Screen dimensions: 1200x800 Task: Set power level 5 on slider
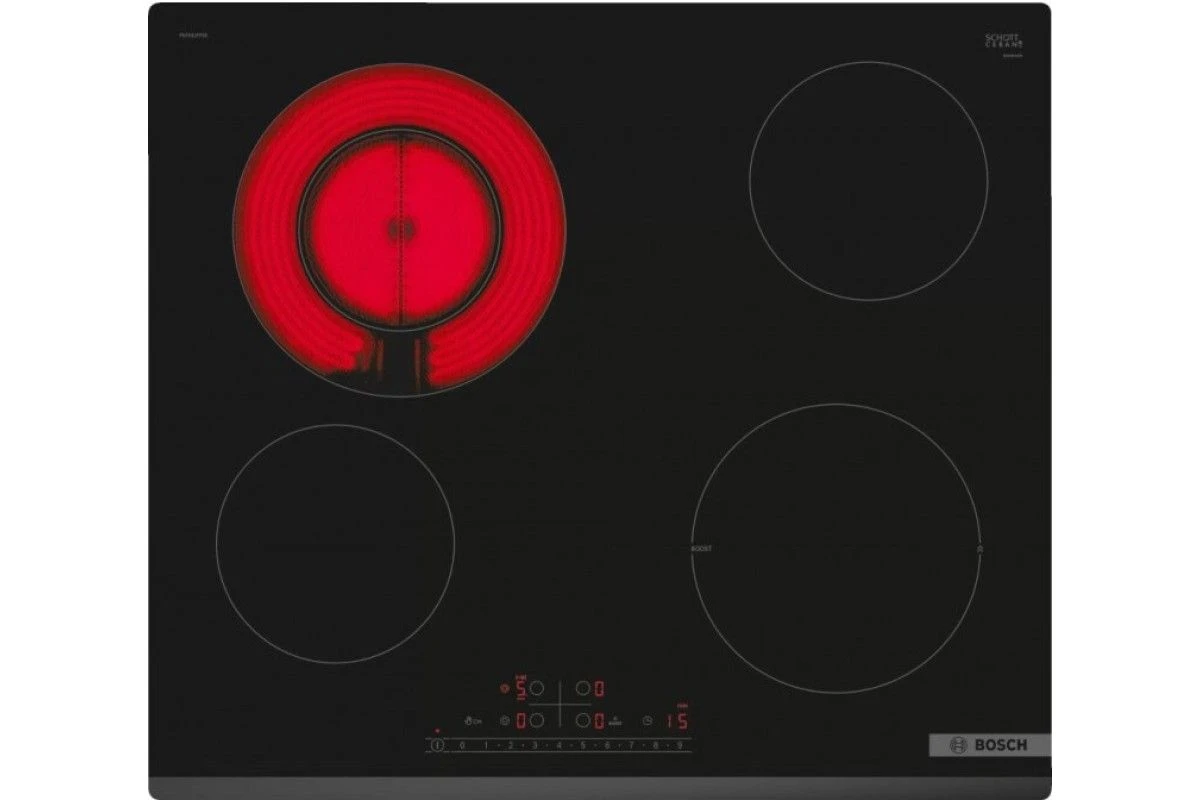[x=583, y=745]
